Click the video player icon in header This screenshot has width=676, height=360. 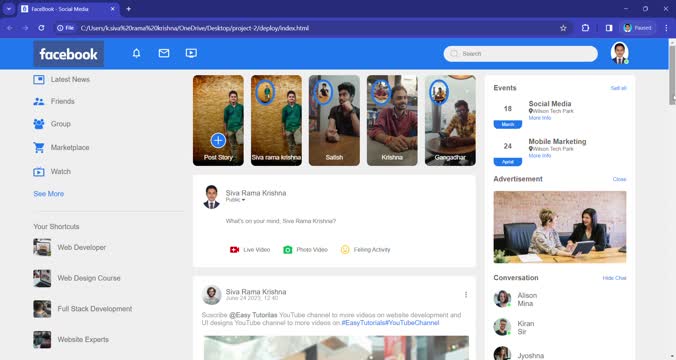191,53
